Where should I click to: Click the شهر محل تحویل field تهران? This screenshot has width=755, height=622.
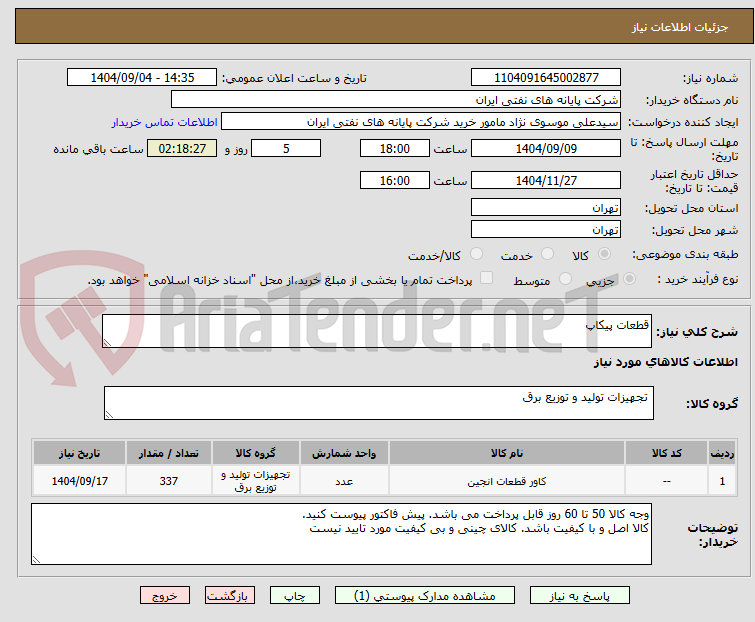tap(546, 230)
